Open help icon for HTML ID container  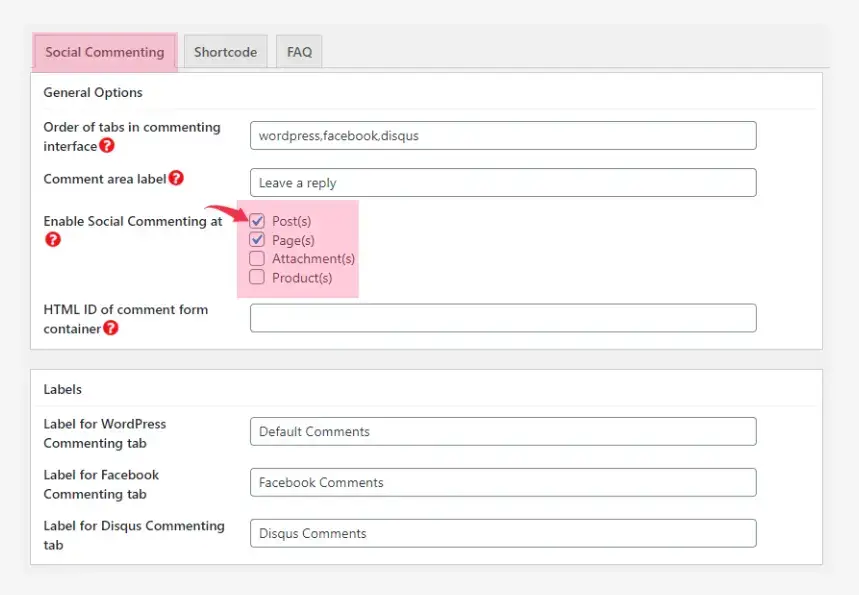point(111,328)
